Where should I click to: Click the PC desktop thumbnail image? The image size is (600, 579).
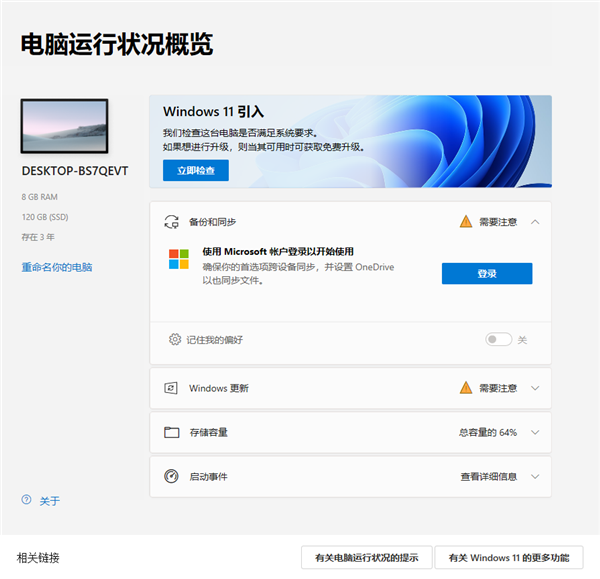click(x=64, y=126)
